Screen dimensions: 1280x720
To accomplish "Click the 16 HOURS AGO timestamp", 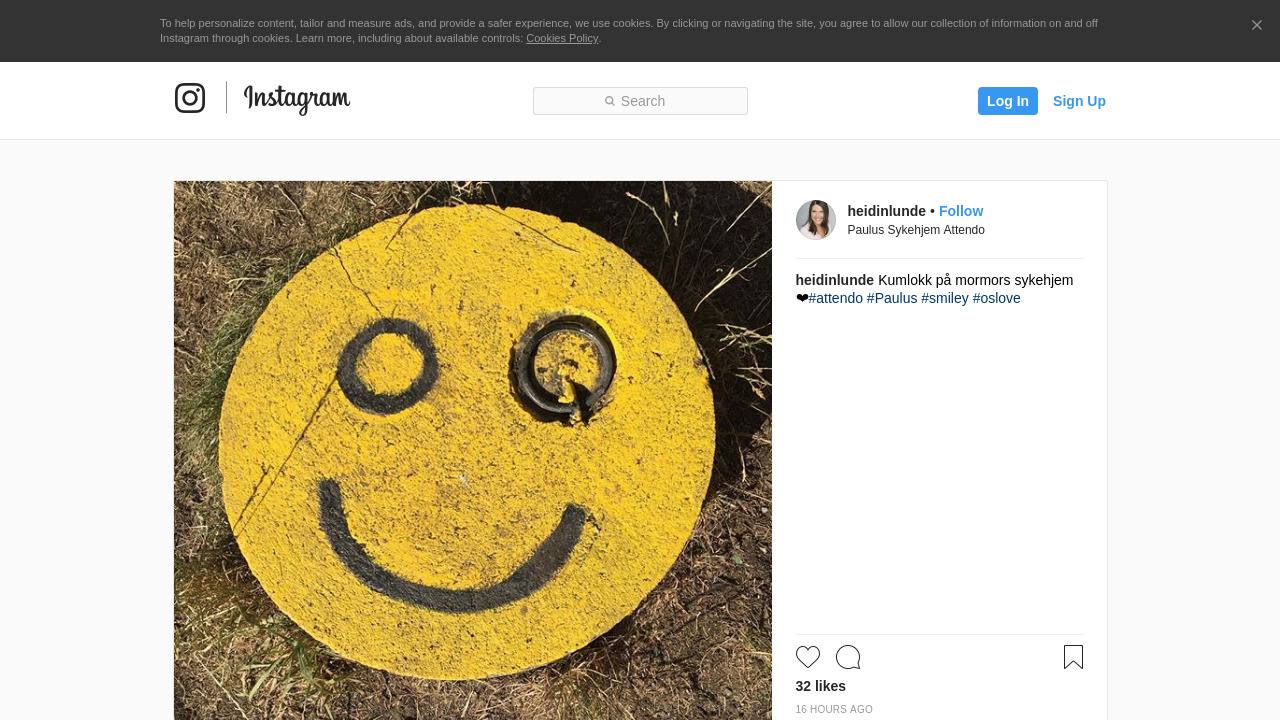I will (x=834, y=710).
